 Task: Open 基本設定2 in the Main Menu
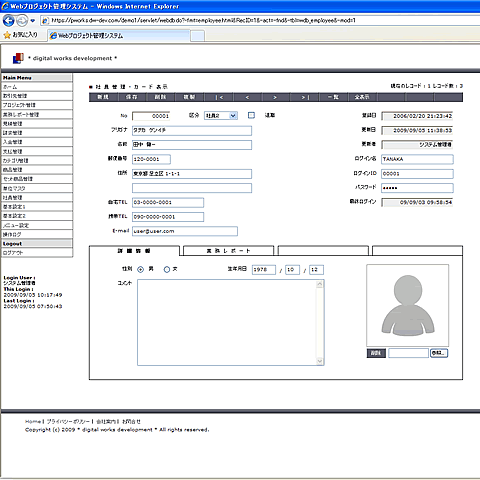click(37, 216)
